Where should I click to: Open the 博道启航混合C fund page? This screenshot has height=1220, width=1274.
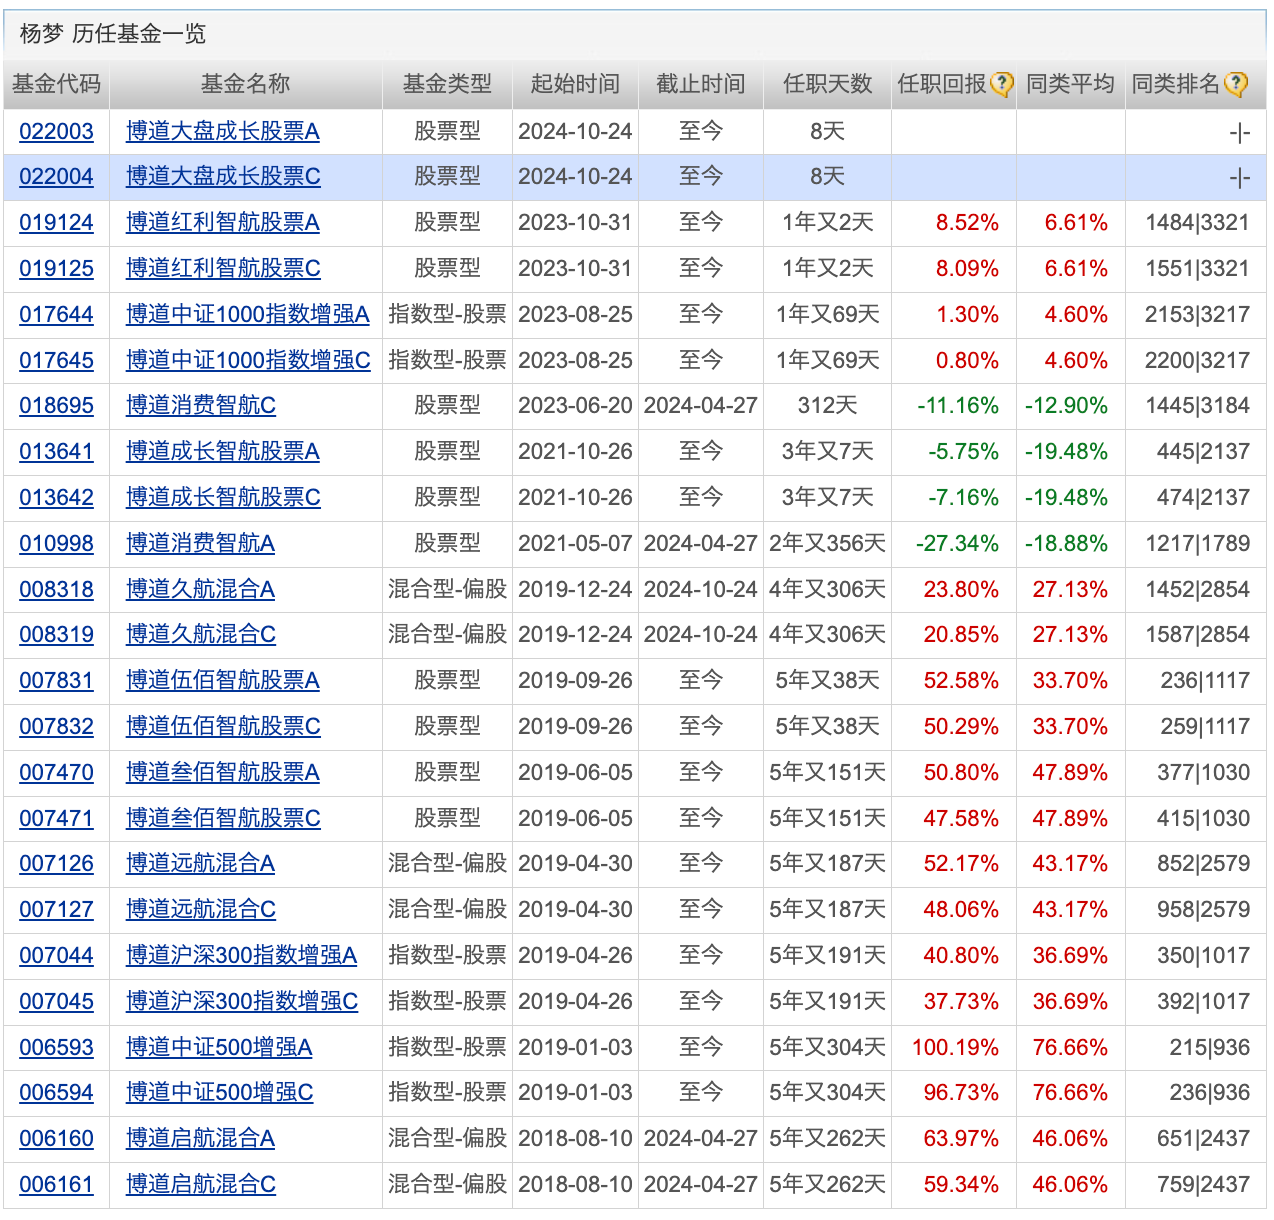click(x=201, y=1185)
